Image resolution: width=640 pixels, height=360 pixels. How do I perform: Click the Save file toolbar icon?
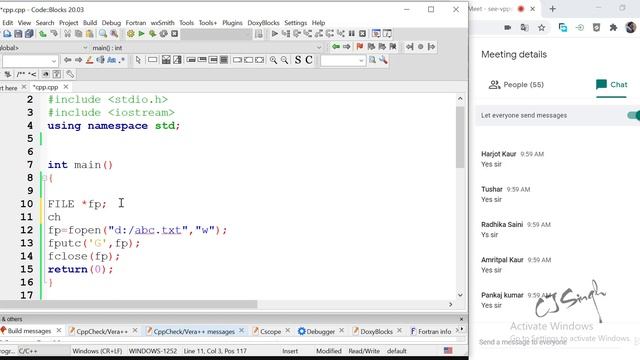18,34
